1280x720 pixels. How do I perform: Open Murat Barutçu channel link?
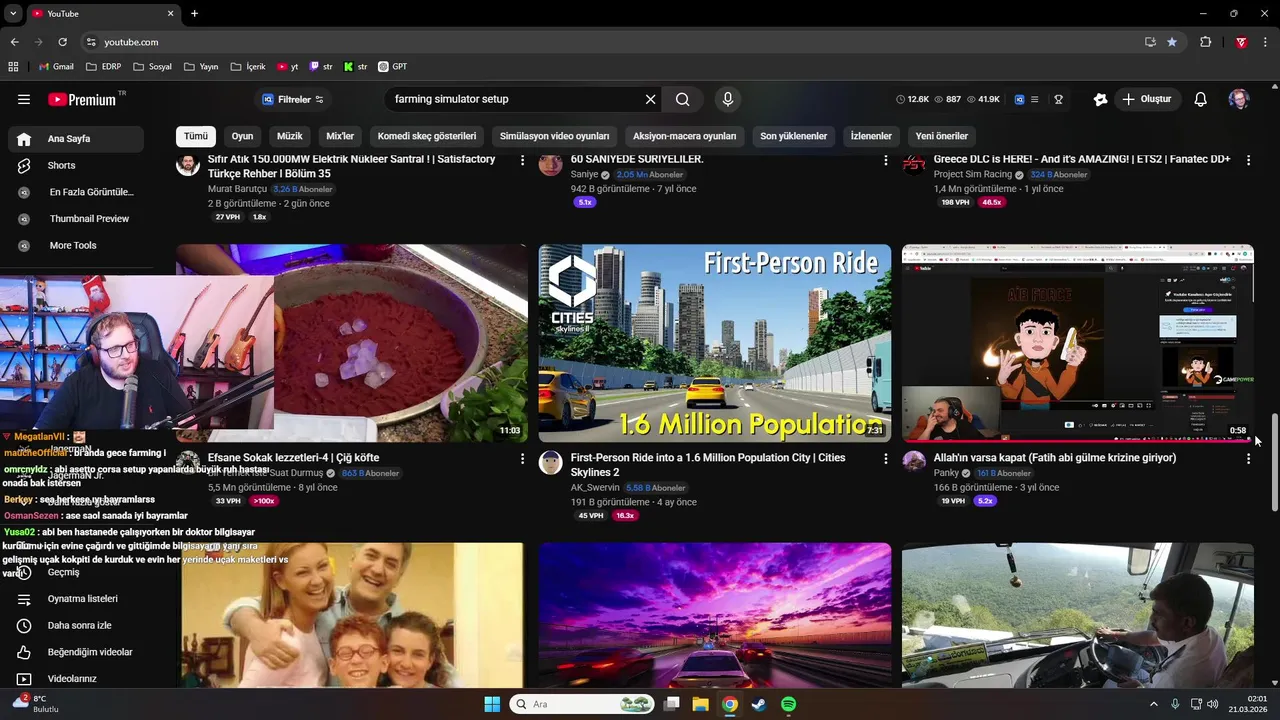[x=237, y=189]
